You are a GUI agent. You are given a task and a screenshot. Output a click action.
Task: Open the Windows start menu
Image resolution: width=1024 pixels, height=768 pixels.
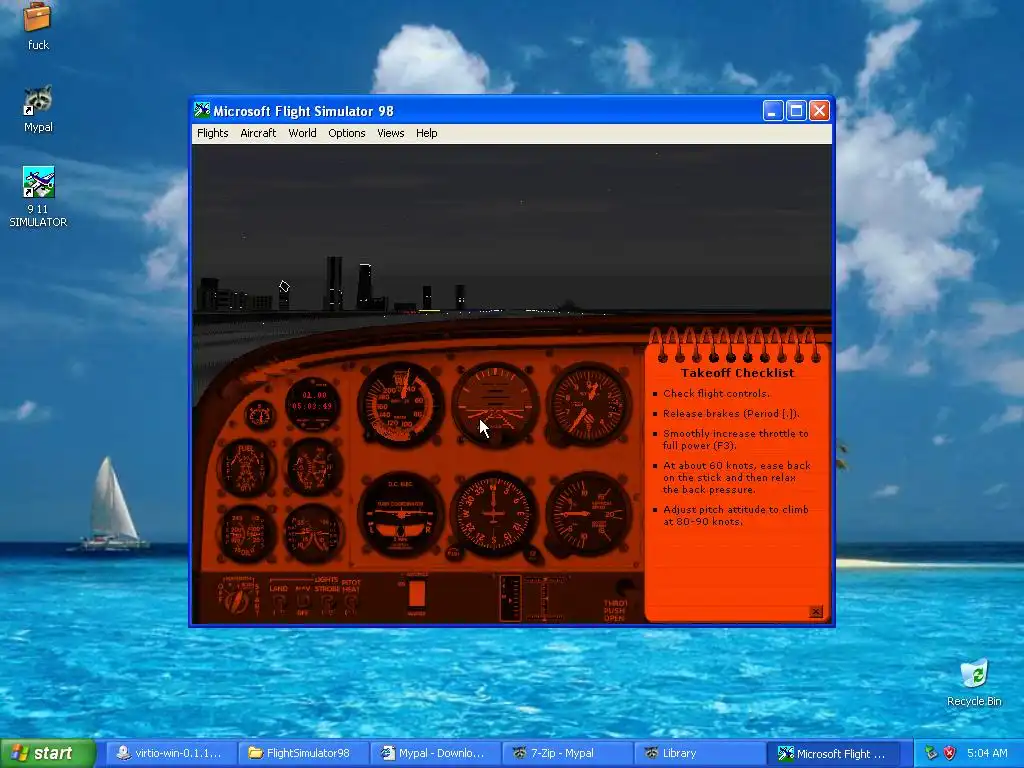(x=48, y=753)
